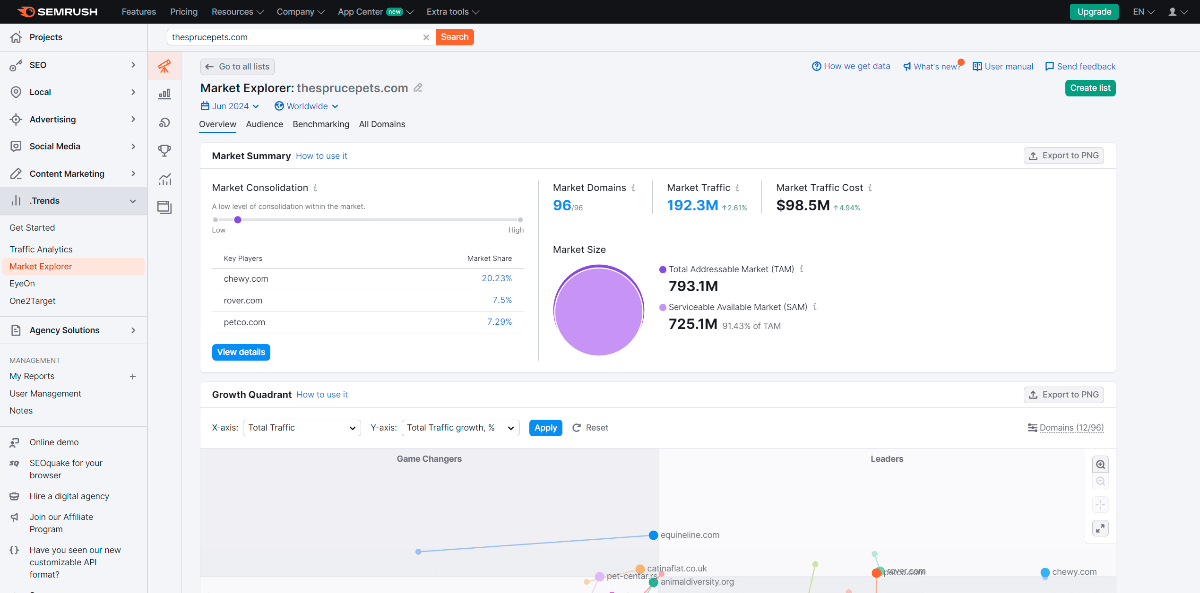1200x593 pixels.
Task: Open the user account menu icon
Action: point(1176,12)
